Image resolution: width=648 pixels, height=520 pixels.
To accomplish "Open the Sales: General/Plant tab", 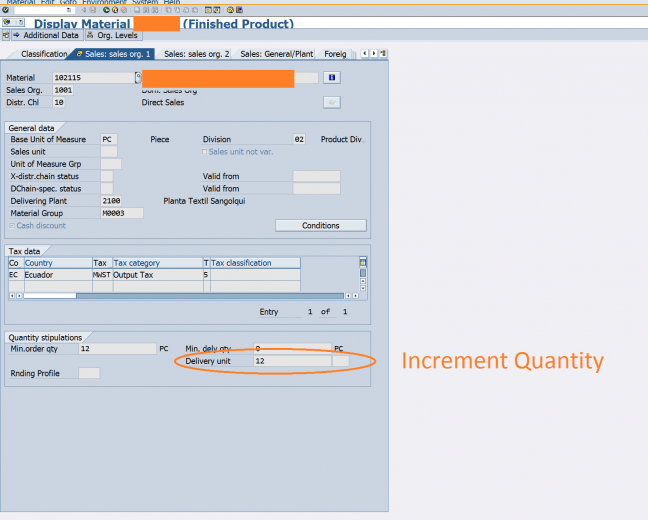I will 277,54.
